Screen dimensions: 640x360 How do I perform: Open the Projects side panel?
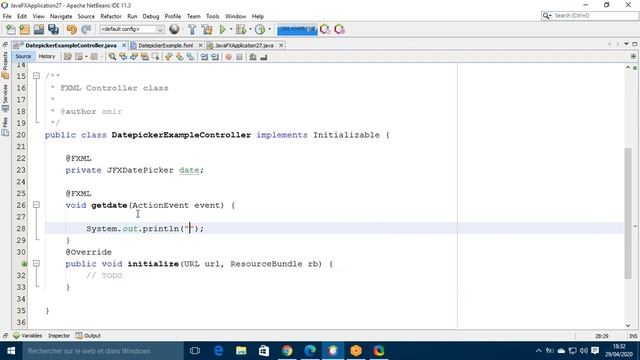(5, 65)
